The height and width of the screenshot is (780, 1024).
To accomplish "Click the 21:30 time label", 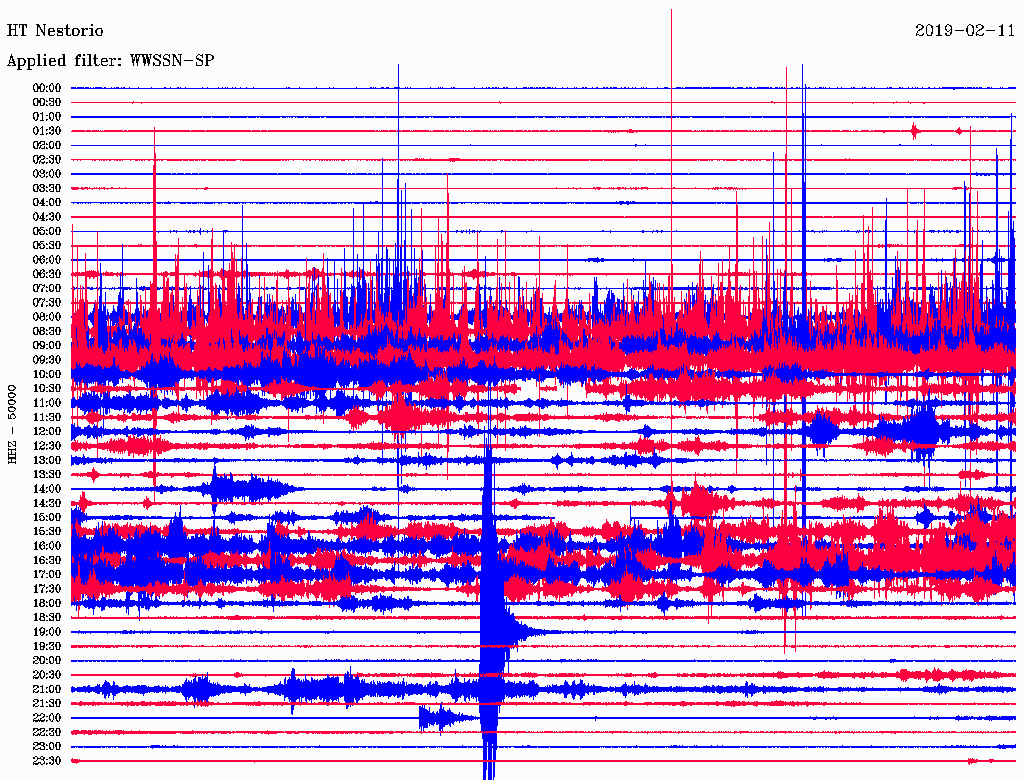I will coord(47,704).
